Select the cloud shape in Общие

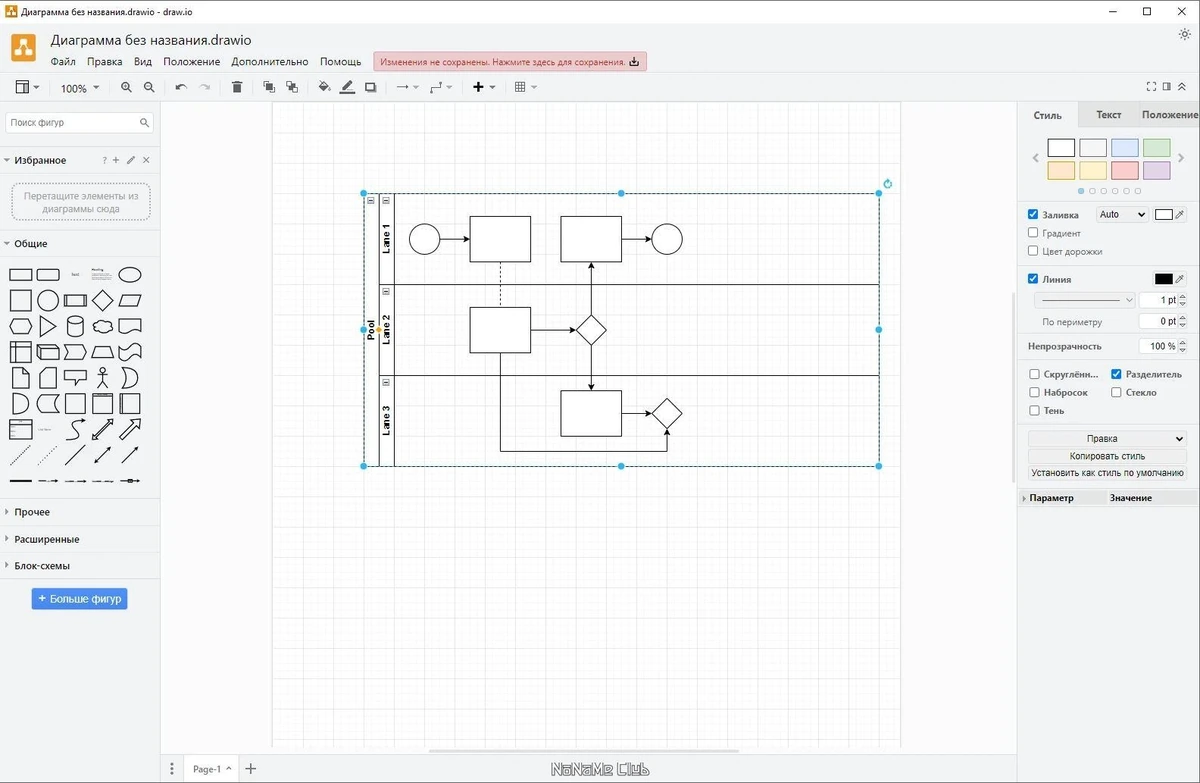click(x=102, y=326)
